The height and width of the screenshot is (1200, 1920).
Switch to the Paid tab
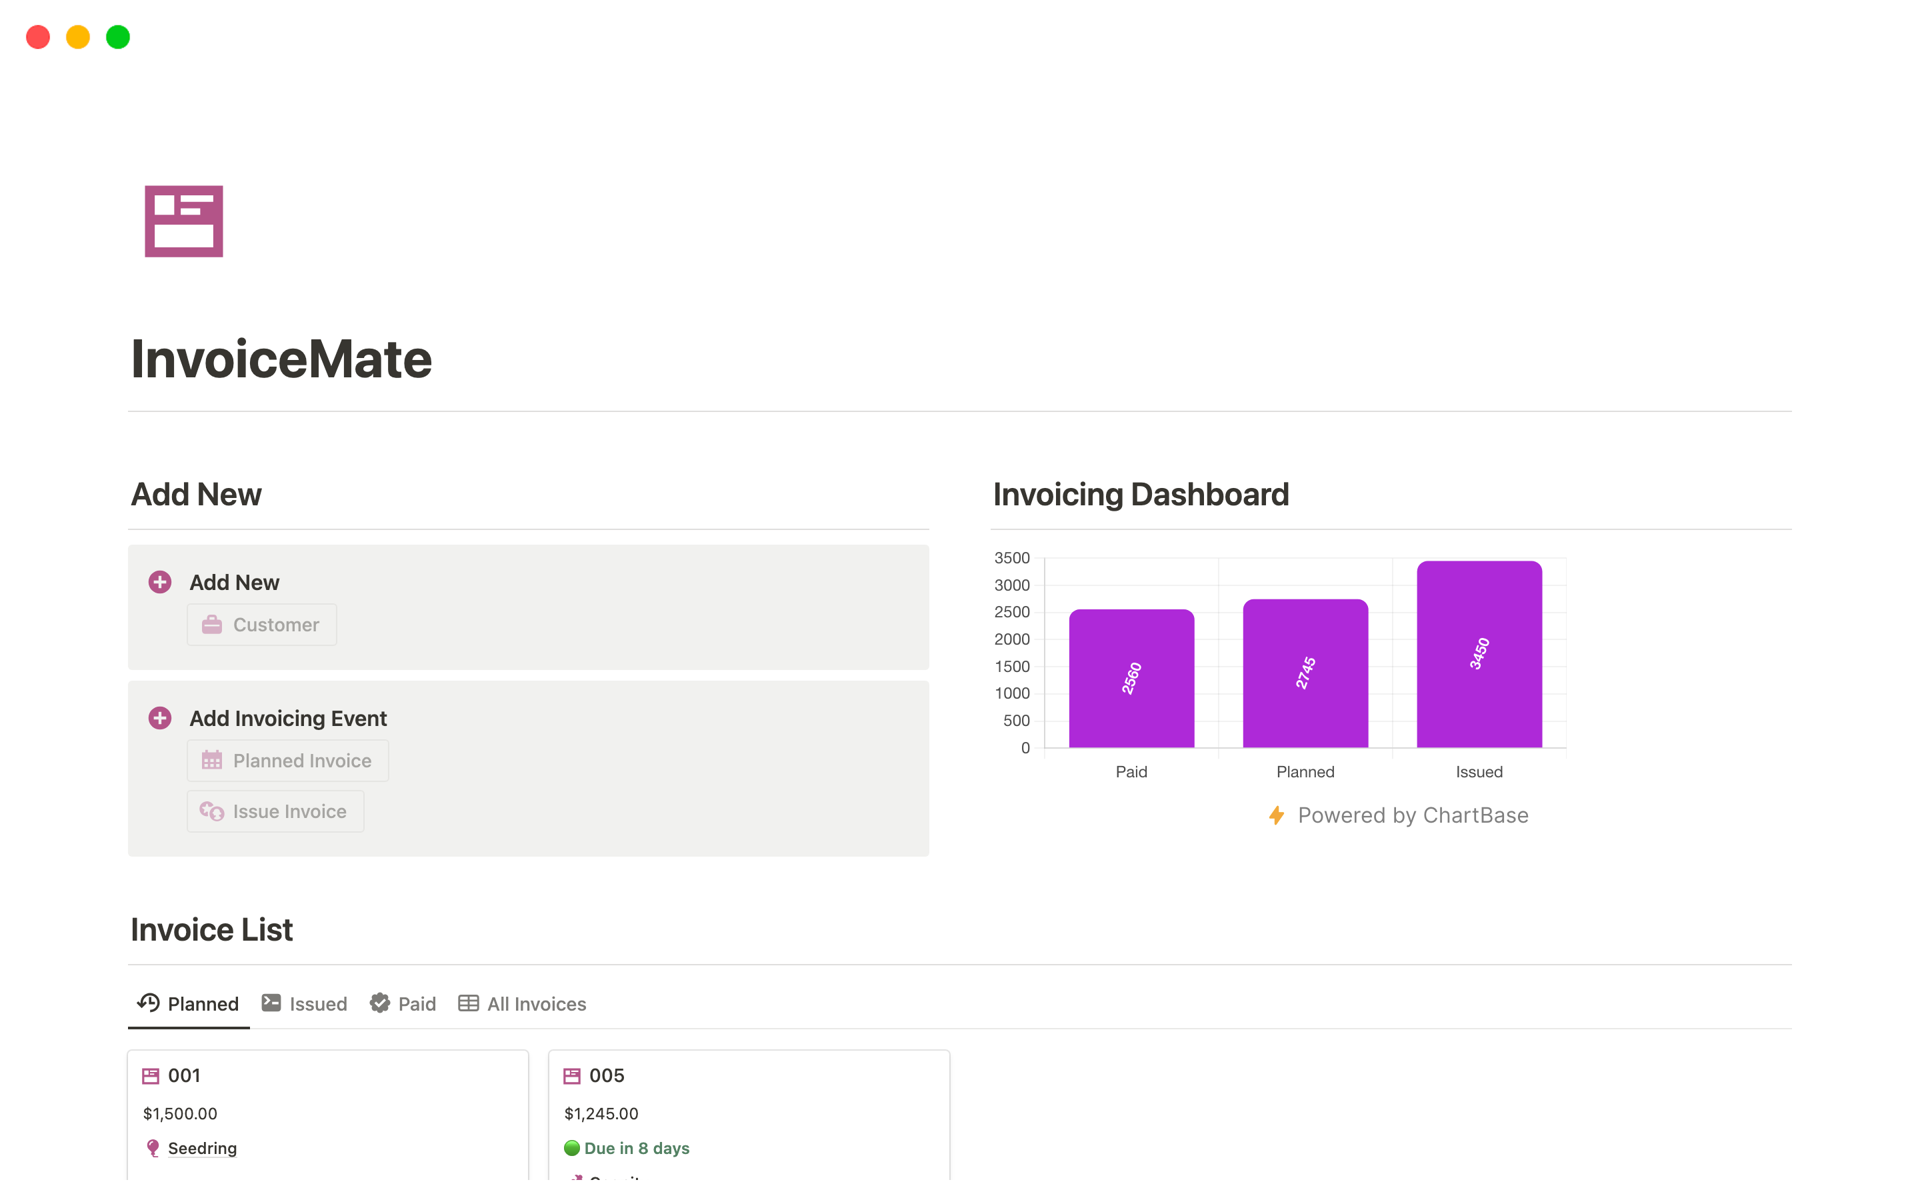tap(403, 1003)
